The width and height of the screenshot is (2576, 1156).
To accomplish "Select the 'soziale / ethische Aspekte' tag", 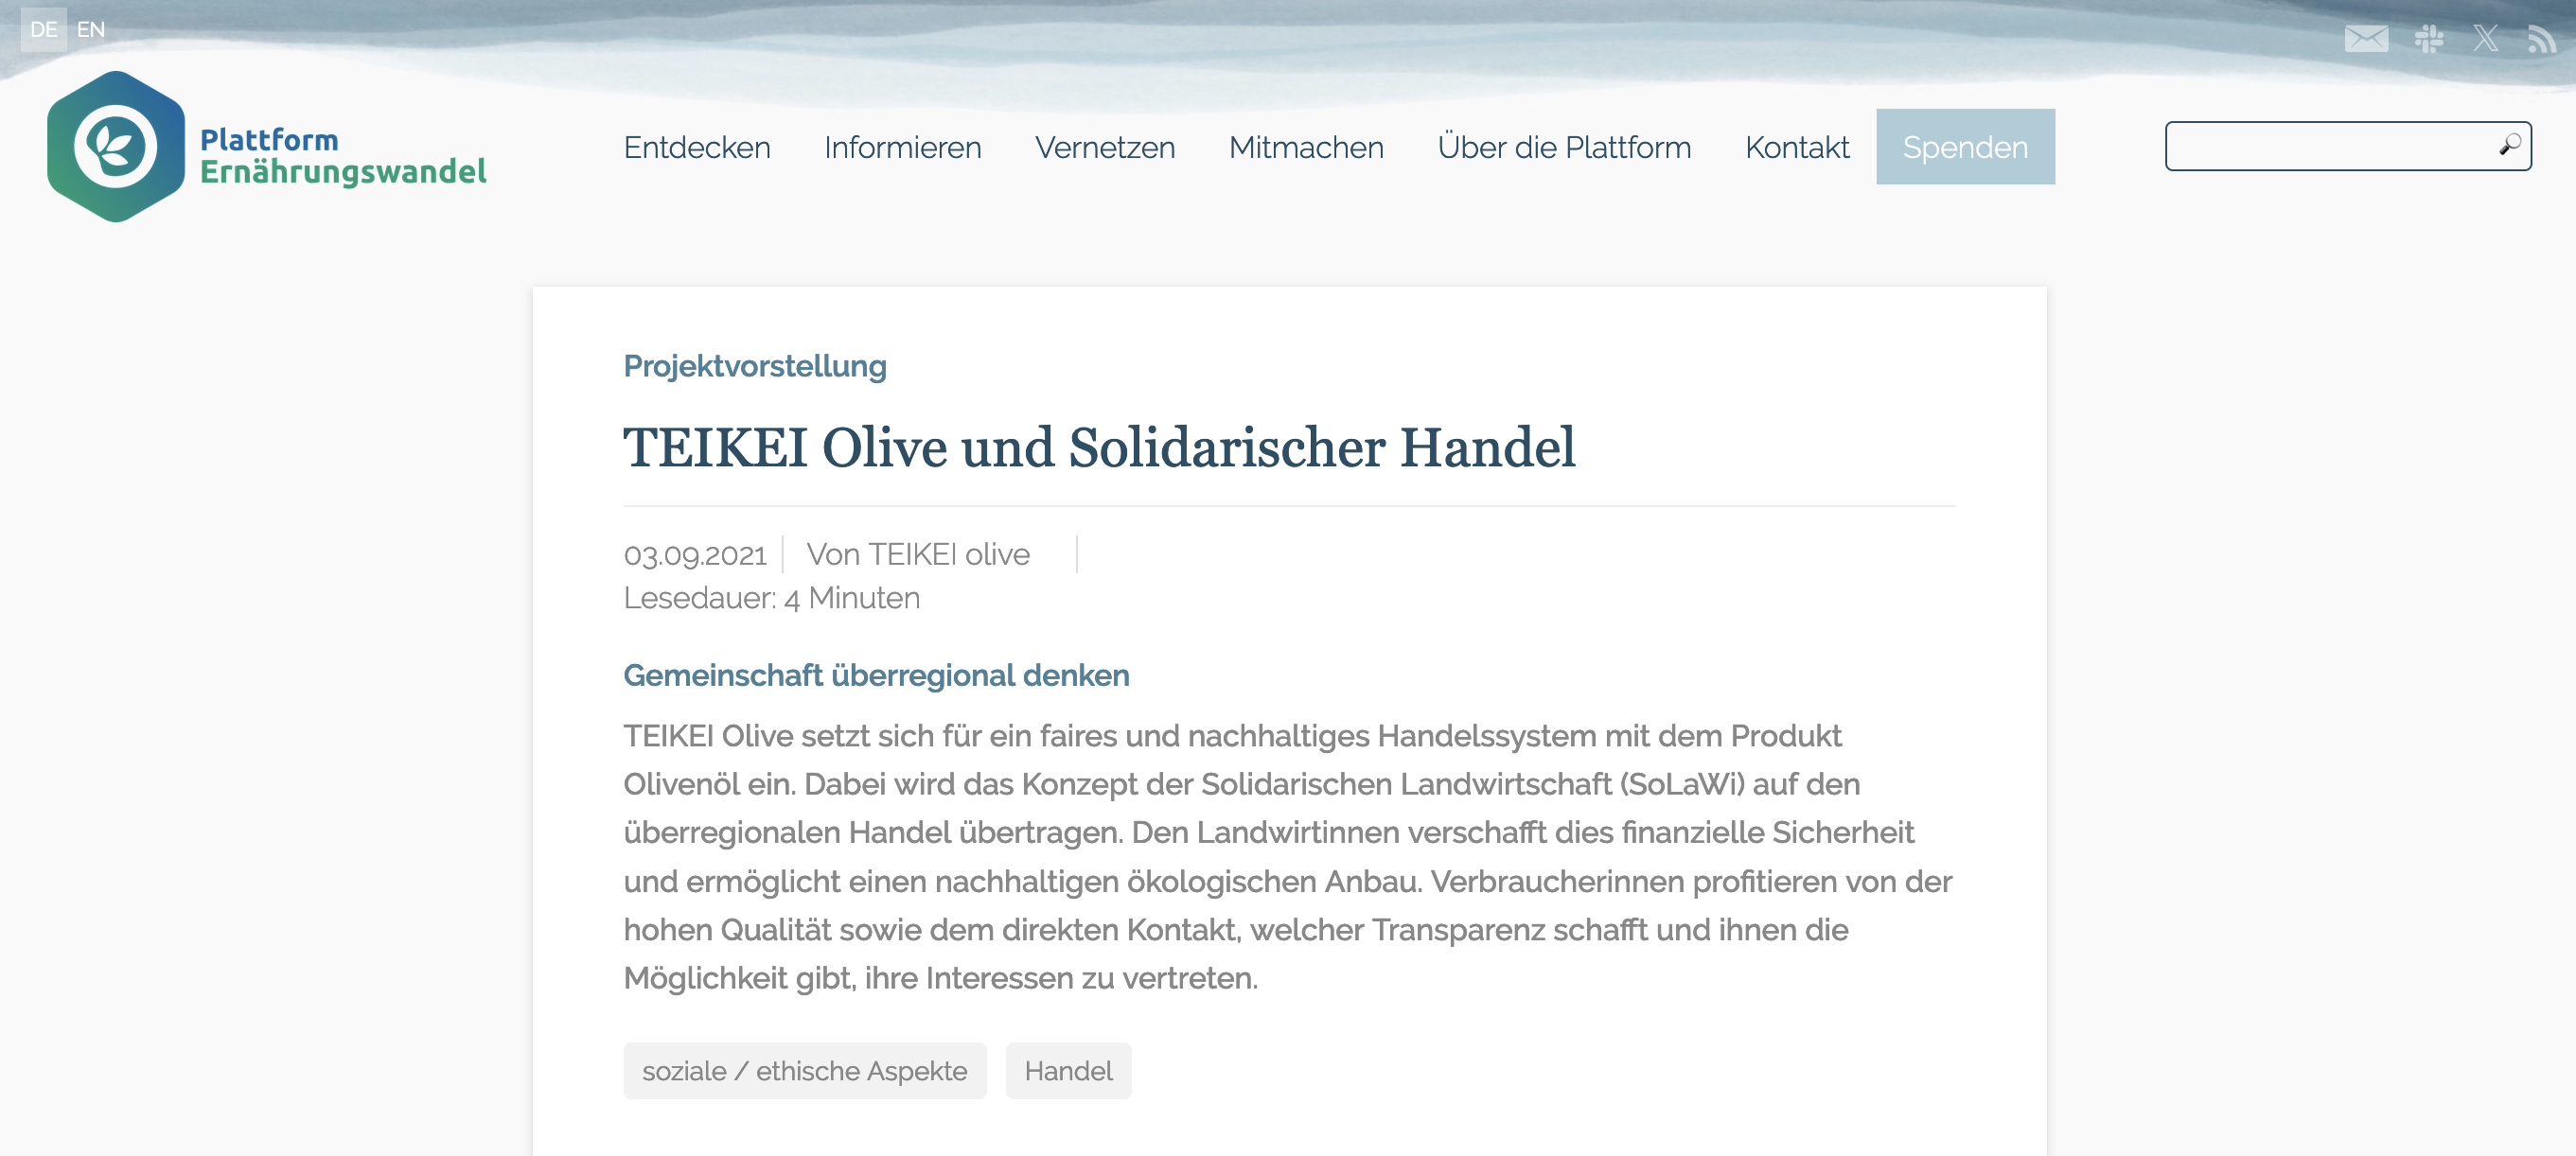I will (805, 1071).
